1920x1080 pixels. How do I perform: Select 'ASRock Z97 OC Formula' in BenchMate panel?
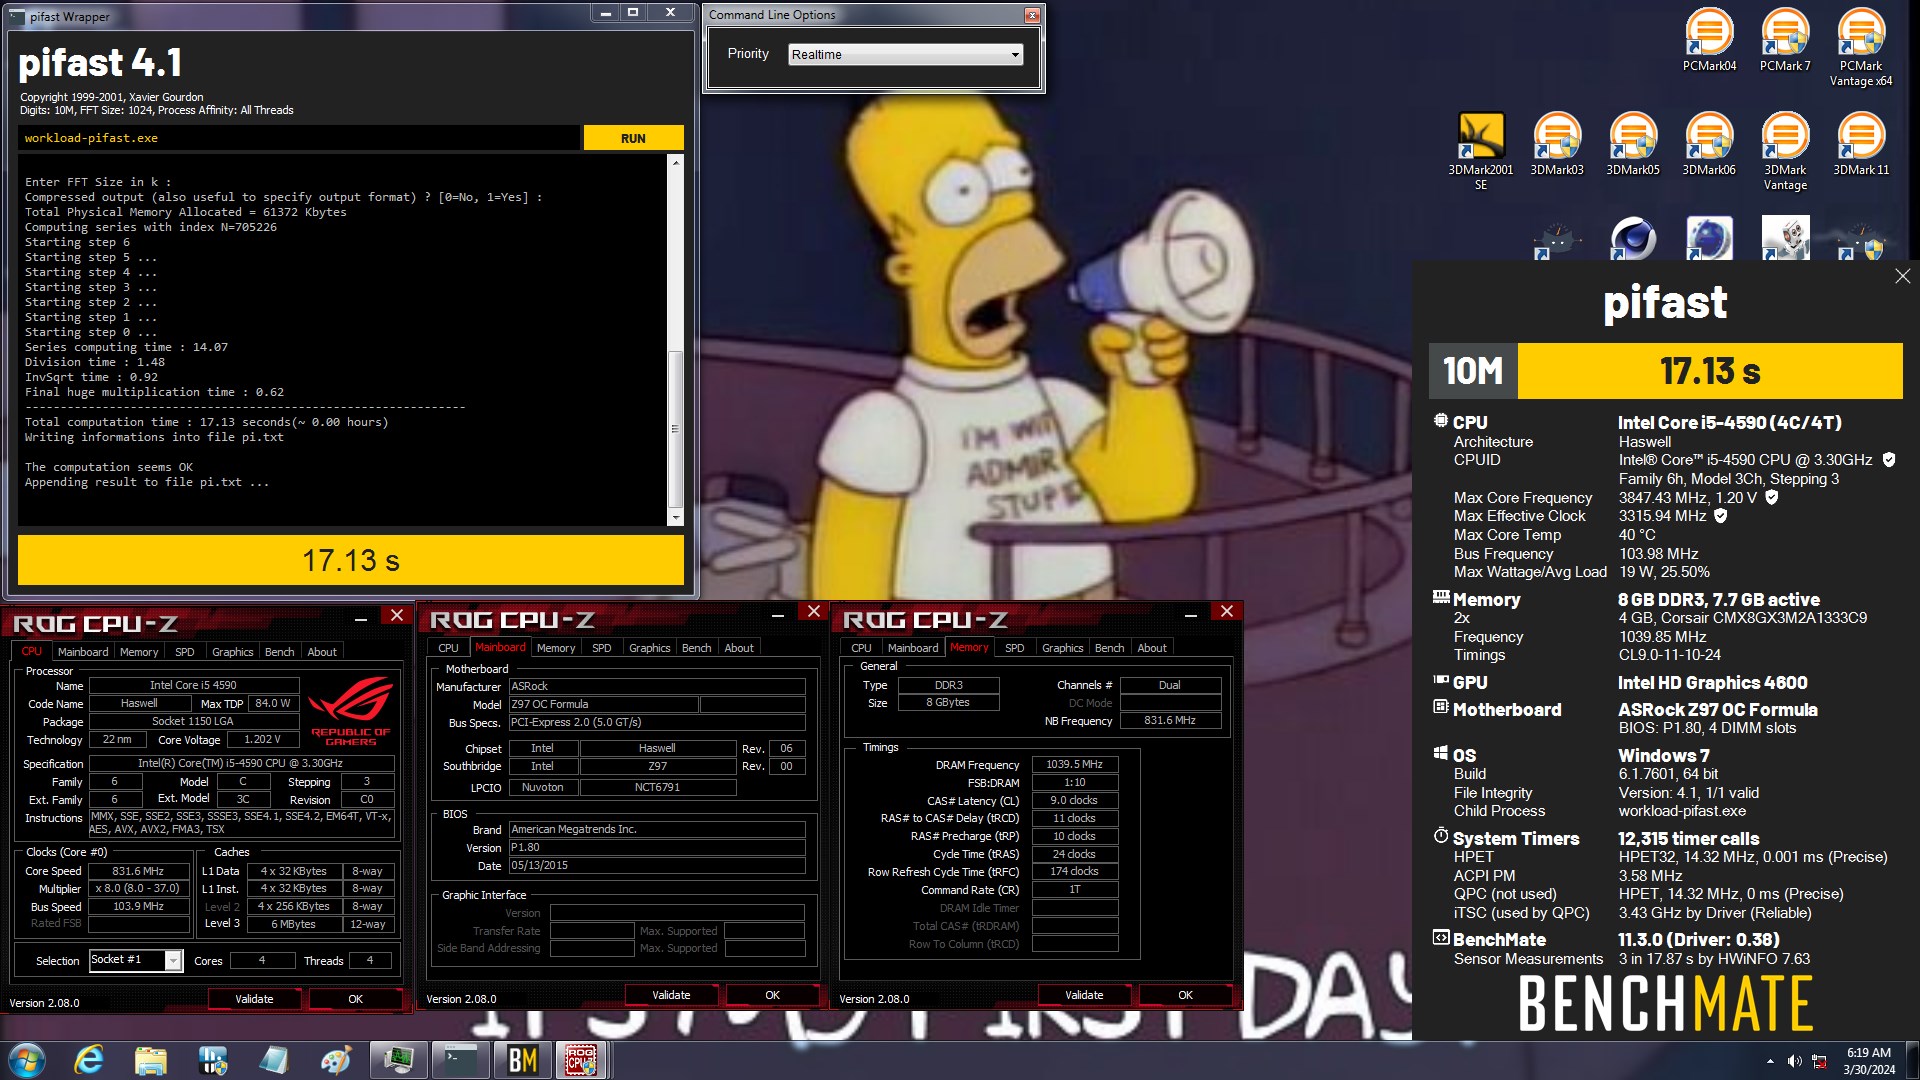pos(1717,709)
